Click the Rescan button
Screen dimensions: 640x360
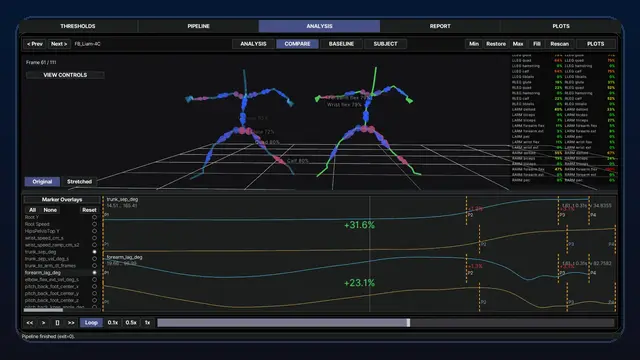(560, 44)
